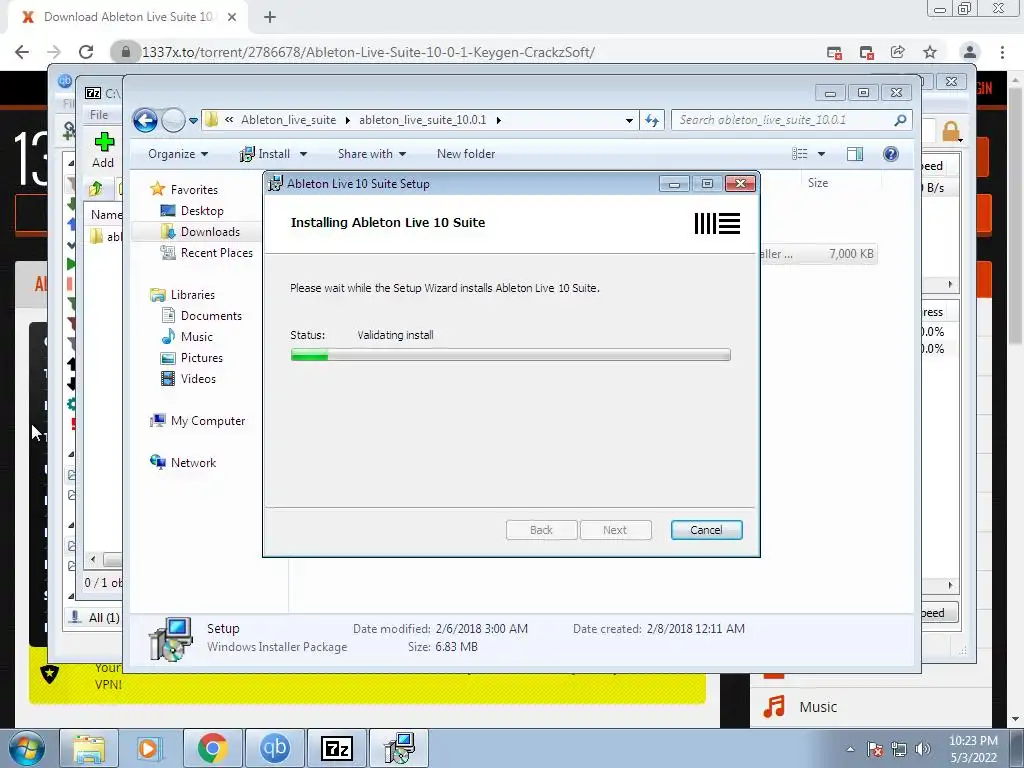1024x768 pixels.
Task: Open the Share with menu
Action: pyautogui.click(x=372, y=154)
